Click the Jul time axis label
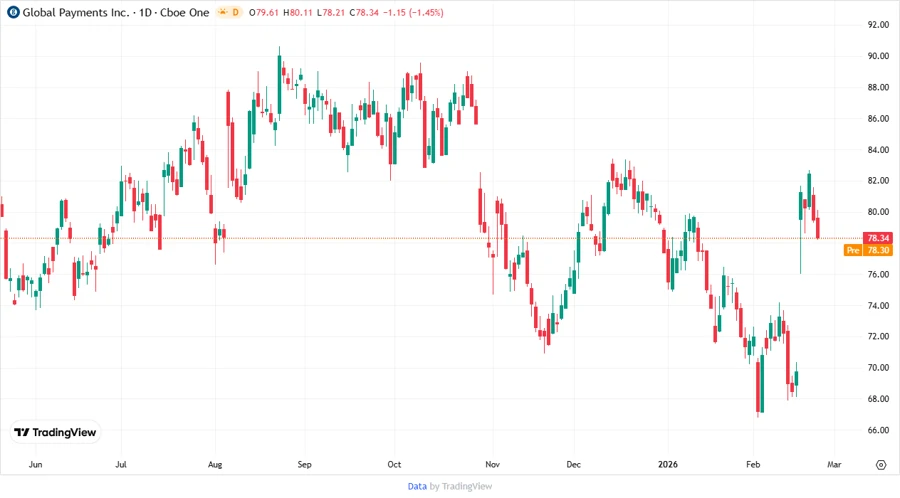 tap(121, 464)
